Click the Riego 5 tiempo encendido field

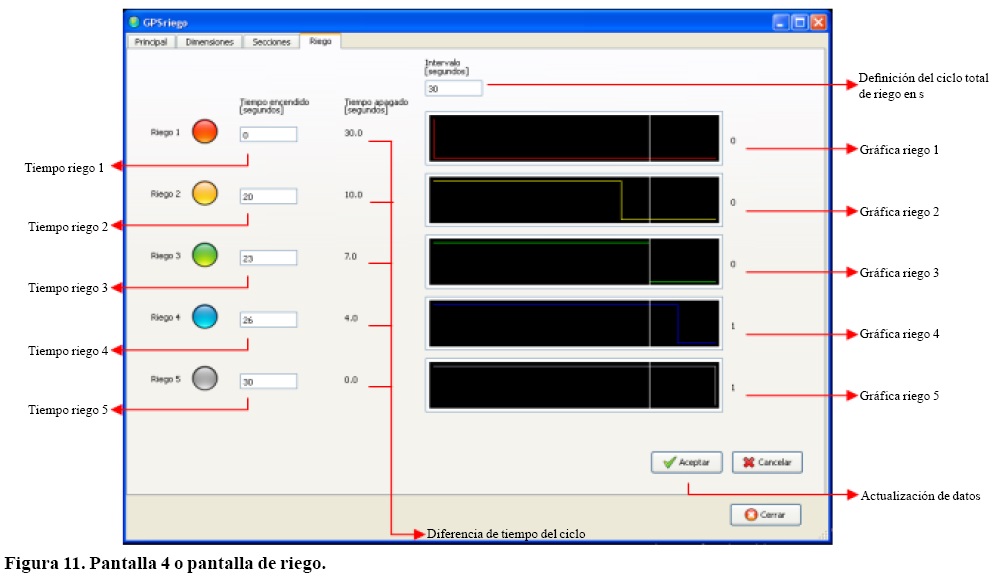[x=268, y=381]
